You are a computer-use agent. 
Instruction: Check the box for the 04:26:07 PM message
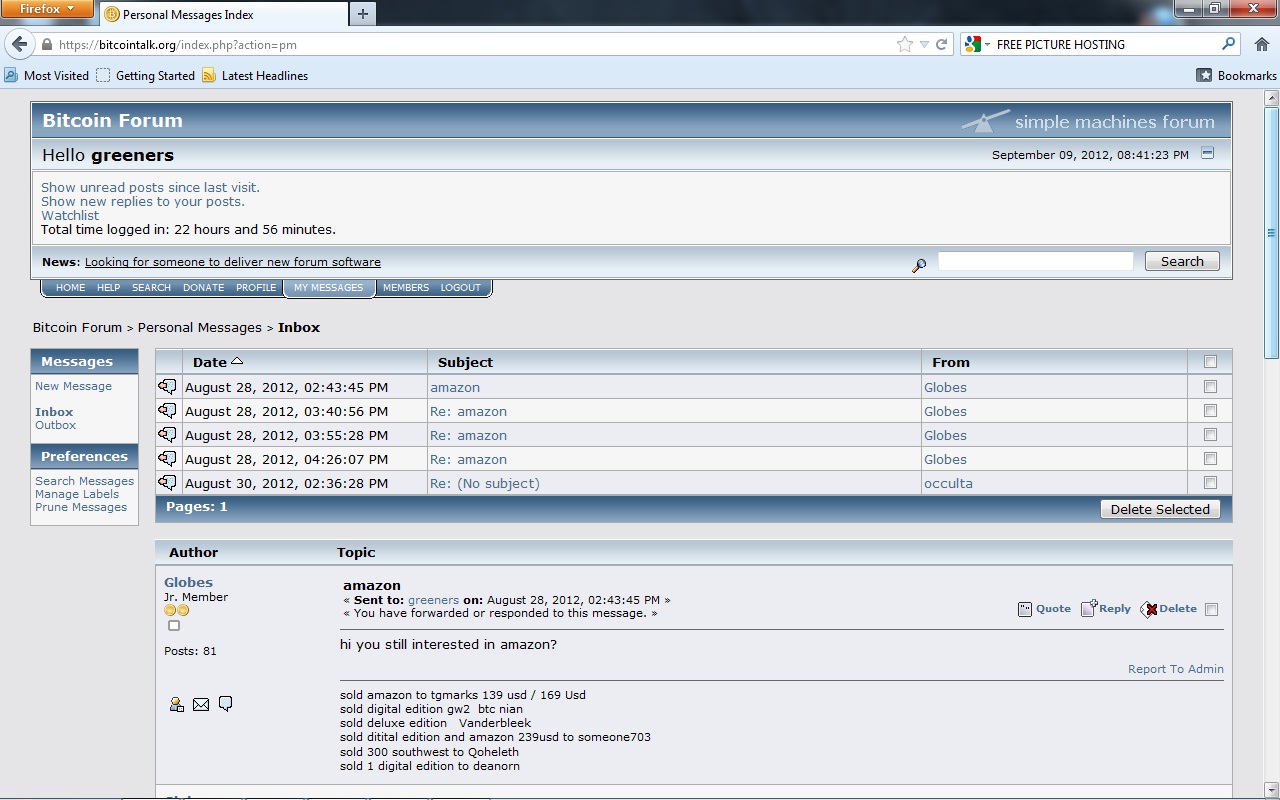tap(1211, 458)
